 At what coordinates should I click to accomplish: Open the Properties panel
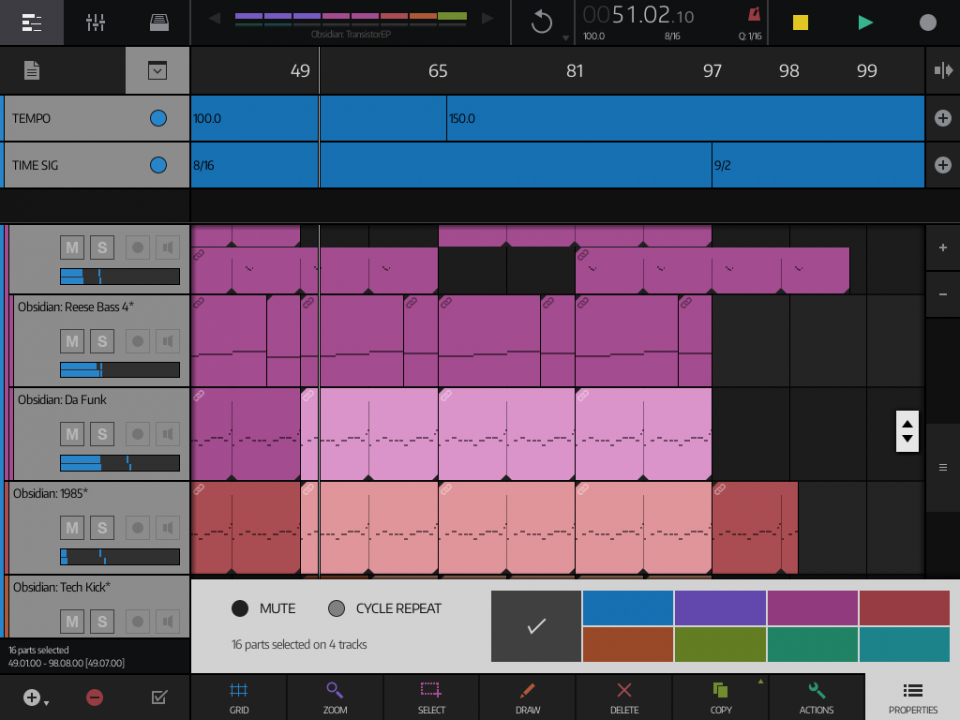(912, 697)
